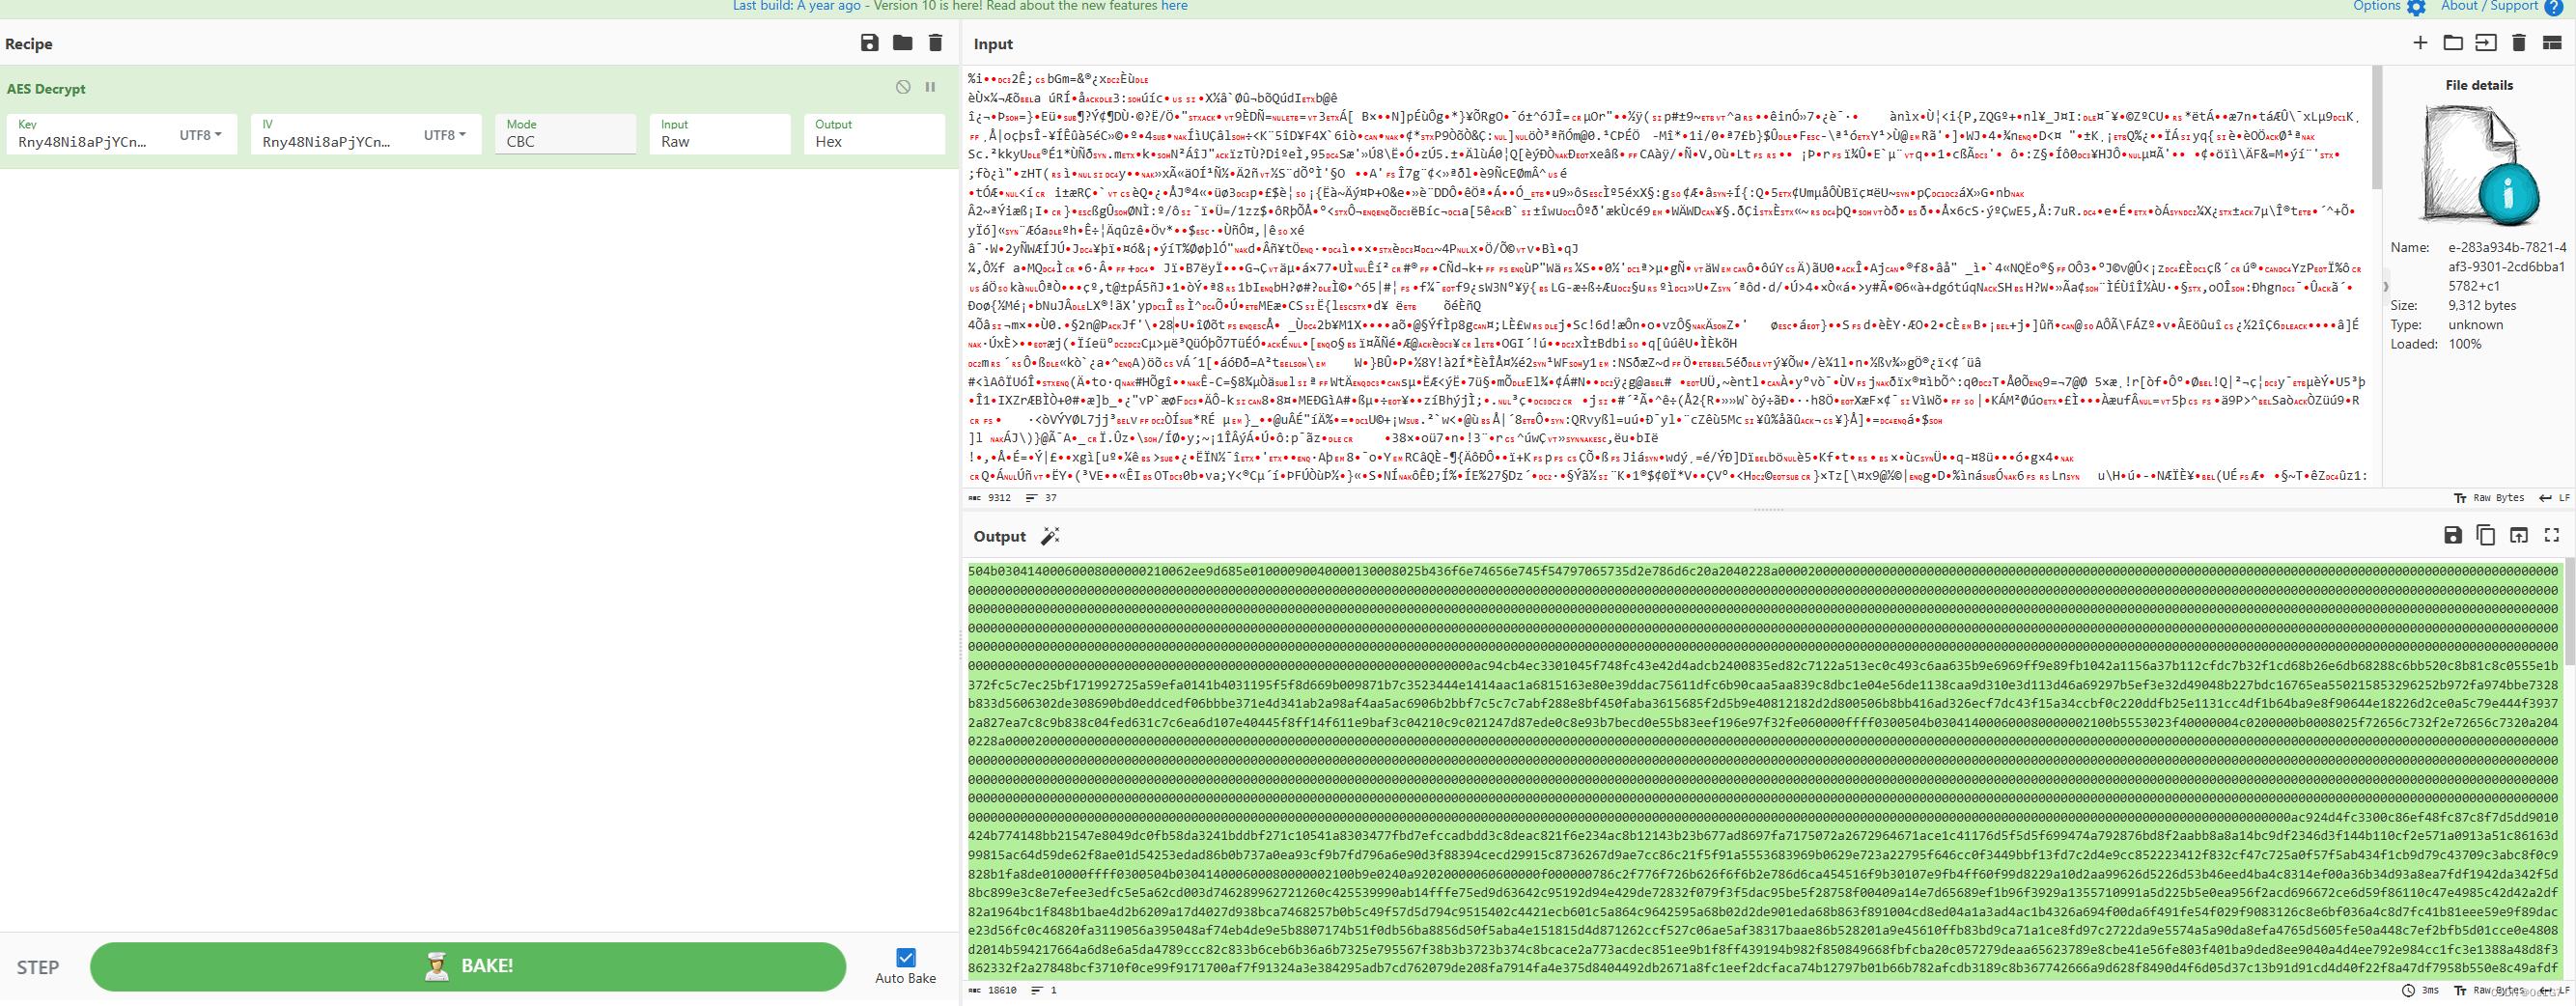Click the Input pane title
Viewport: 2576px width, 1006px height.
[x=993, y=44]
